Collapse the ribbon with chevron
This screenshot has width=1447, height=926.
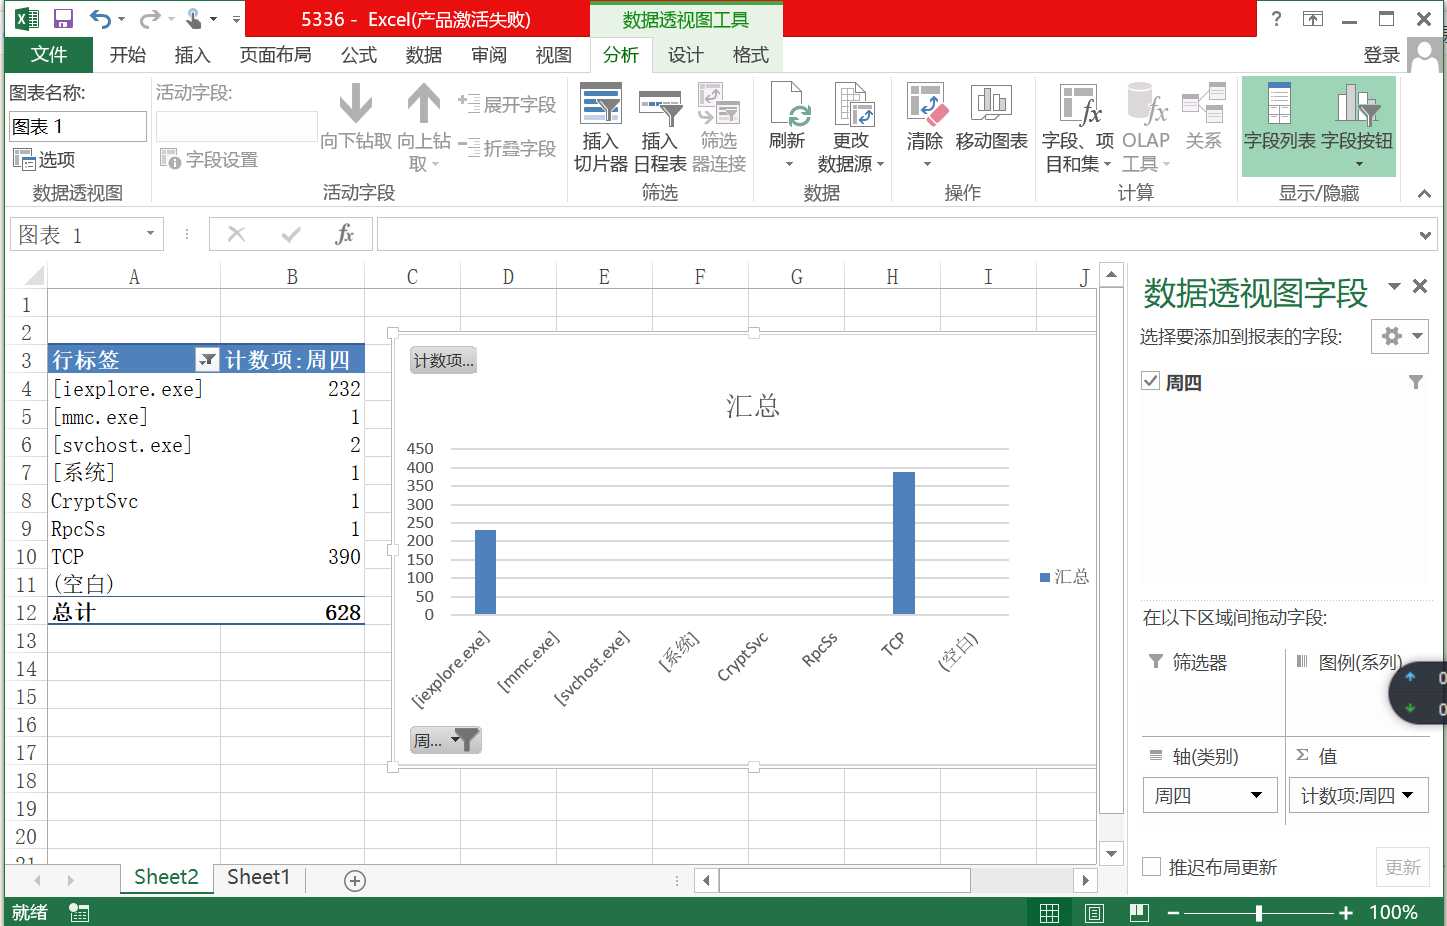pyautogui.click(x=1424, y=193)
